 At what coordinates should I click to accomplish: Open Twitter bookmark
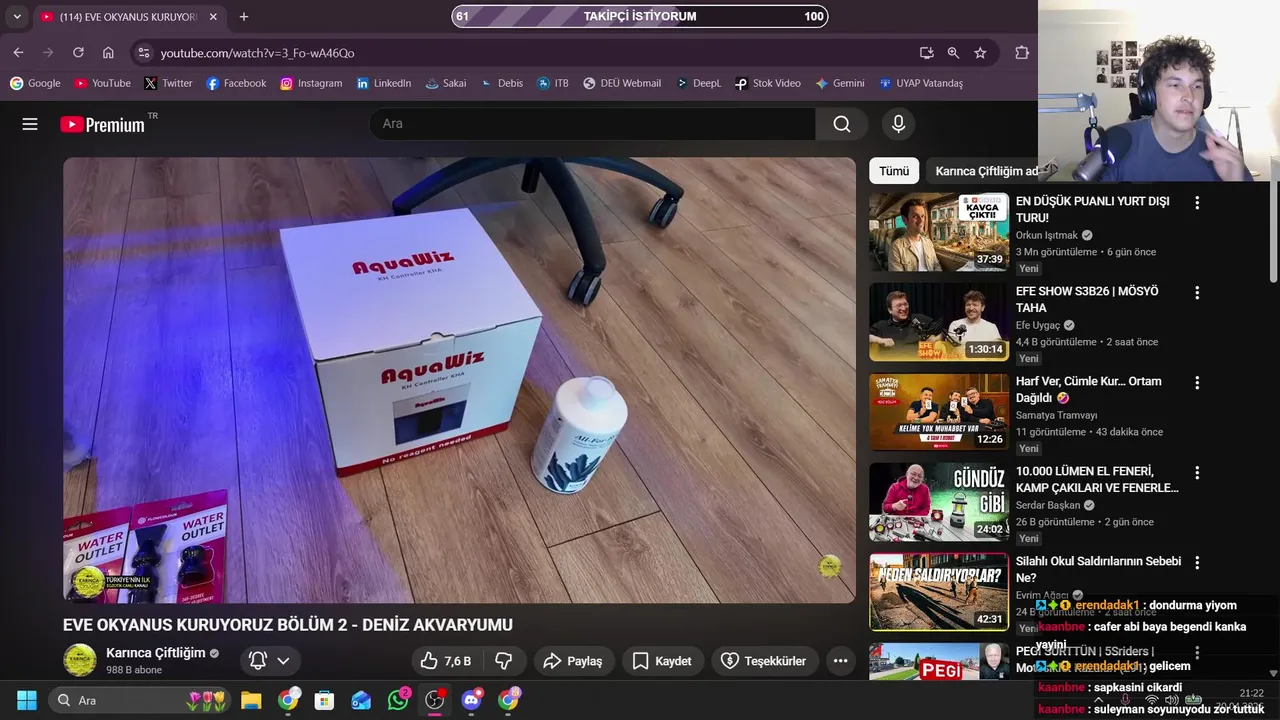(x=168, y=83)
